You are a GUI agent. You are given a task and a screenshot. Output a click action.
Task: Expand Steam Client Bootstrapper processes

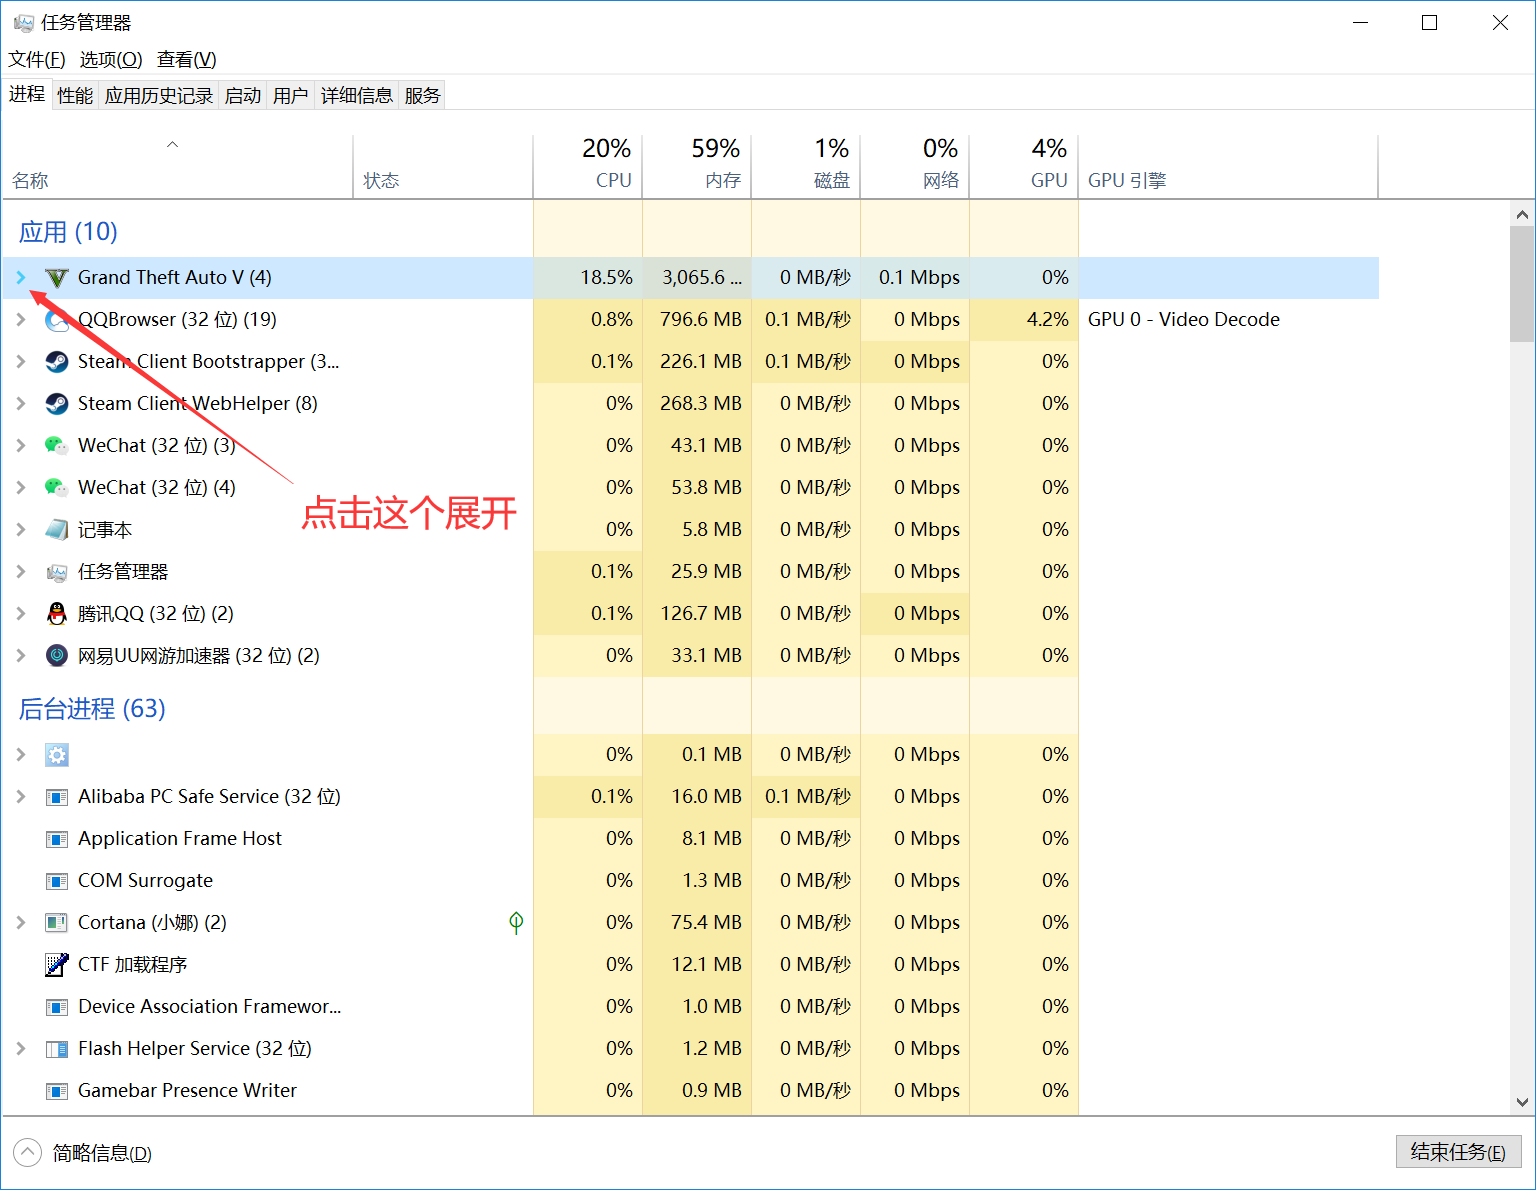coord(21,361)
